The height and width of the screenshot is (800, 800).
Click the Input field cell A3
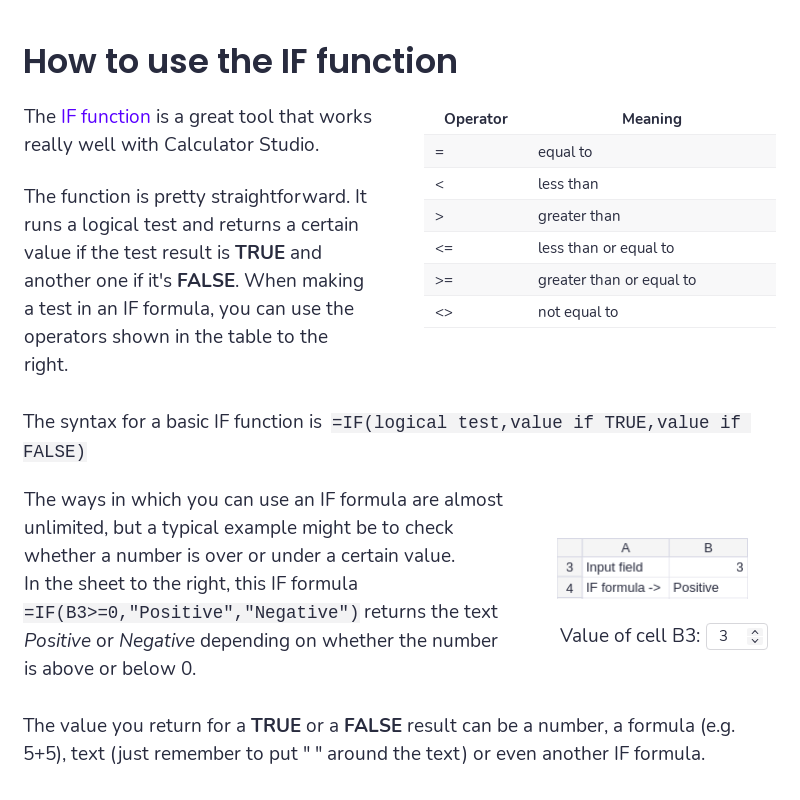(x=626, y=567)
